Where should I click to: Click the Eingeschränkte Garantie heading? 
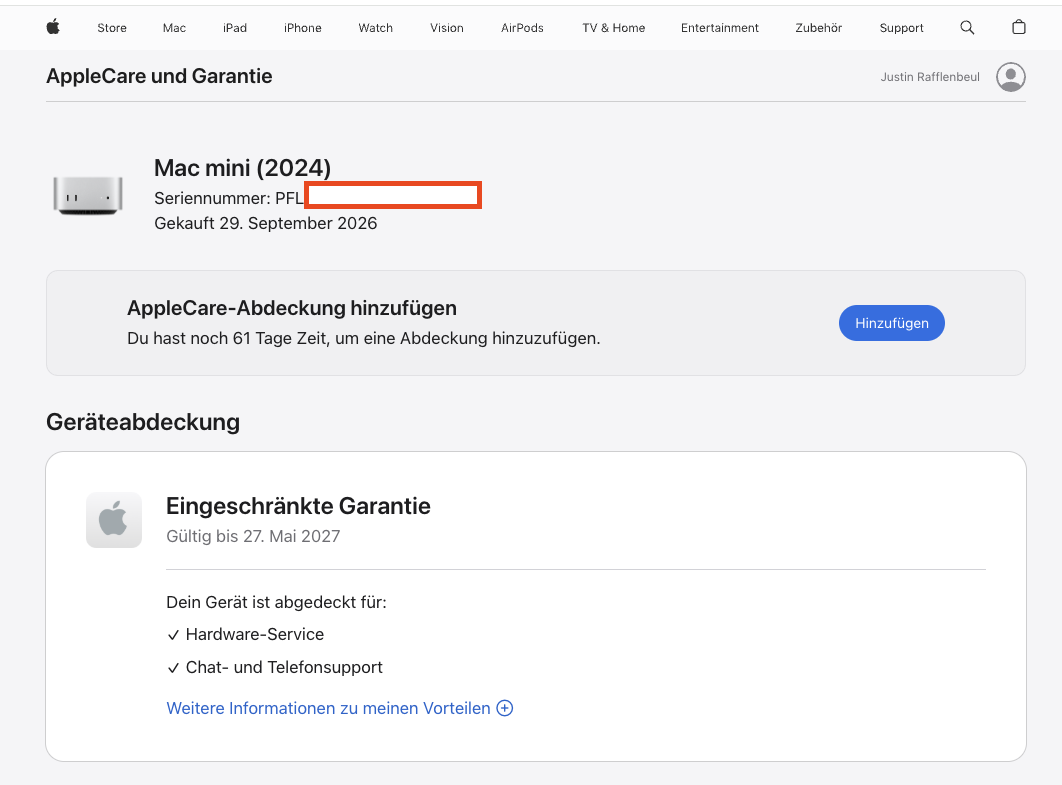coord(298,506)
